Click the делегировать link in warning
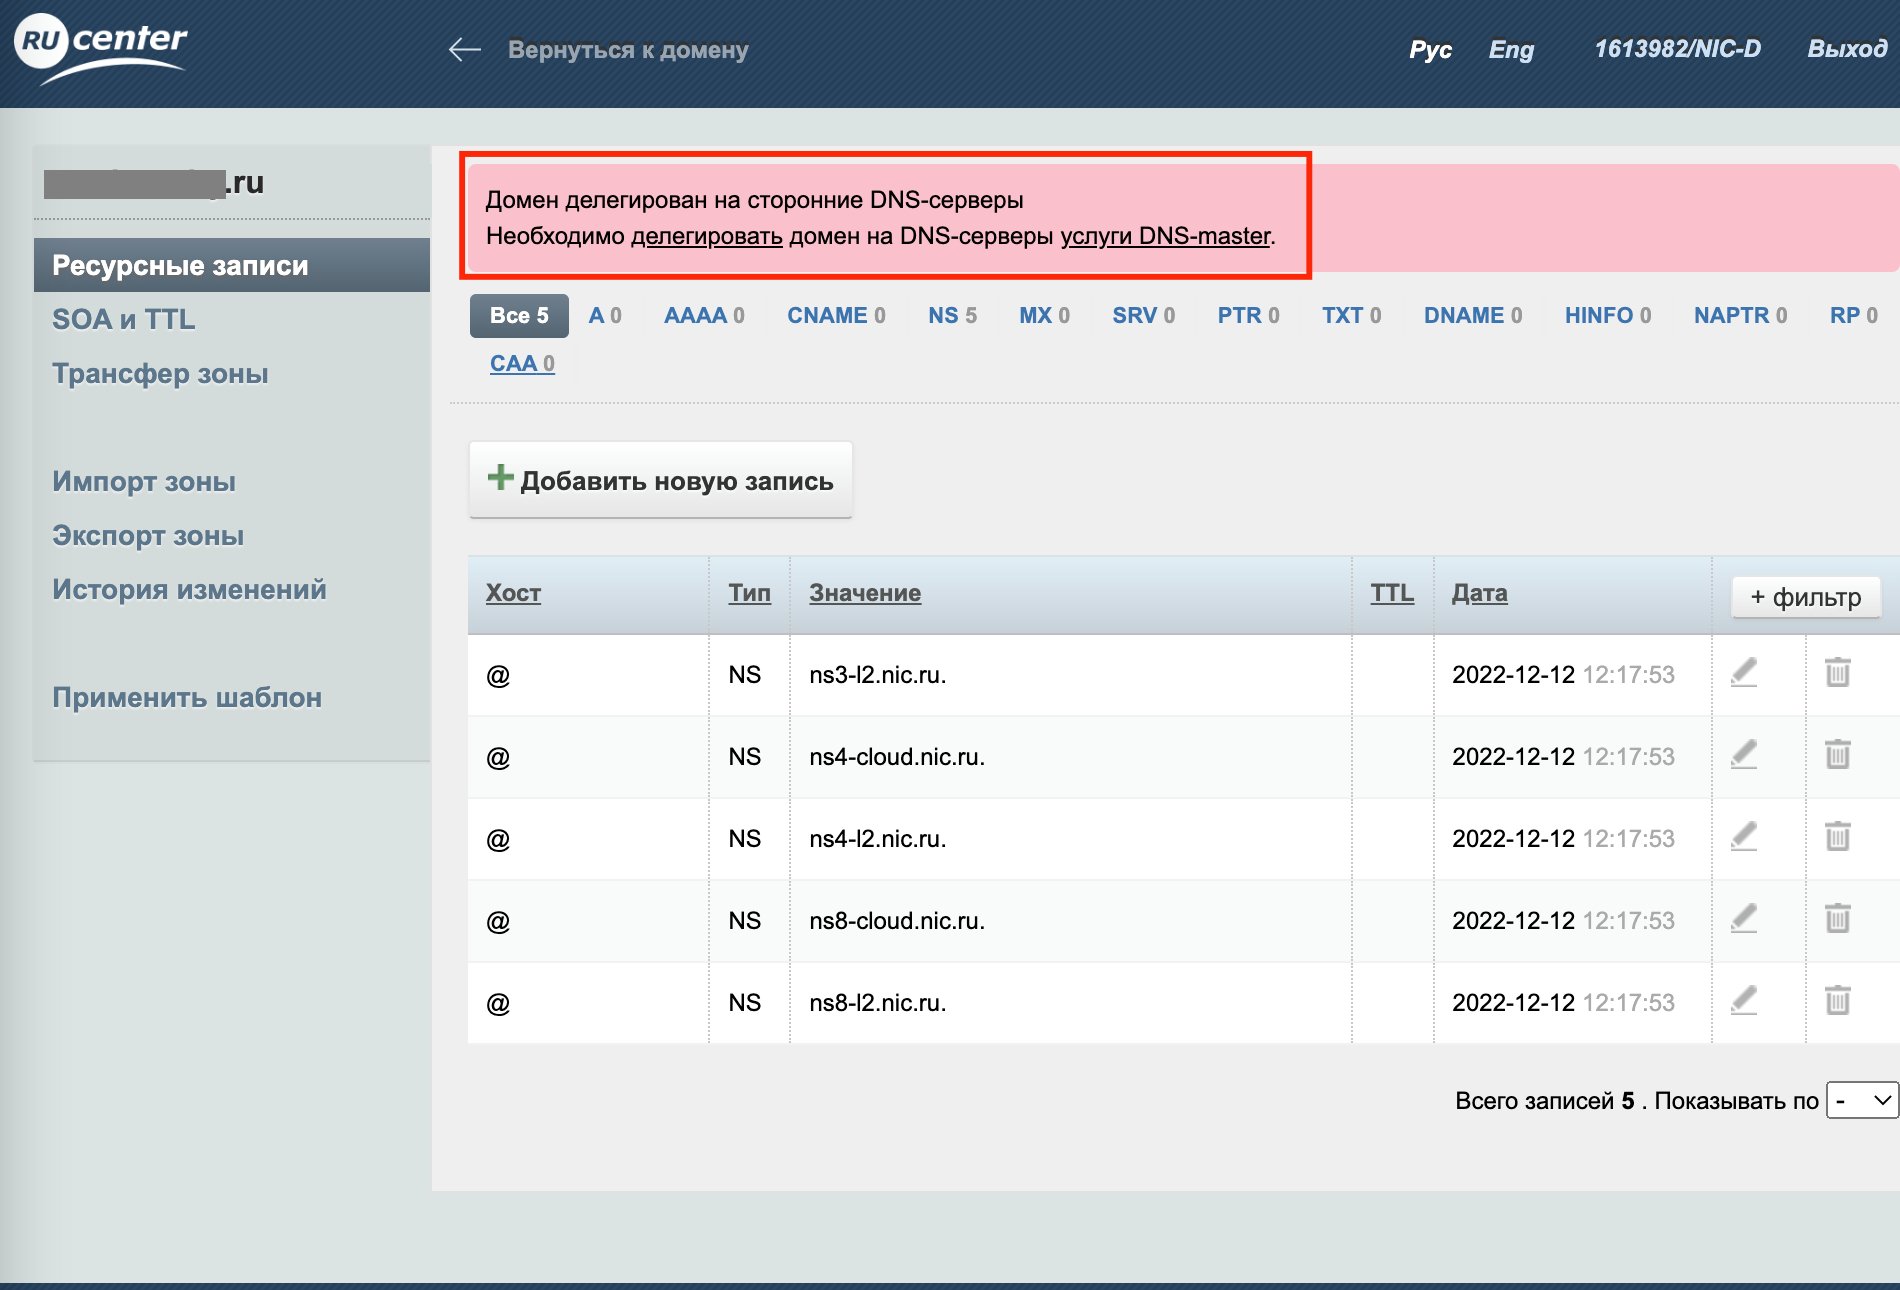The width and height of the screenshot is (1900, 1290). point(707,236)
